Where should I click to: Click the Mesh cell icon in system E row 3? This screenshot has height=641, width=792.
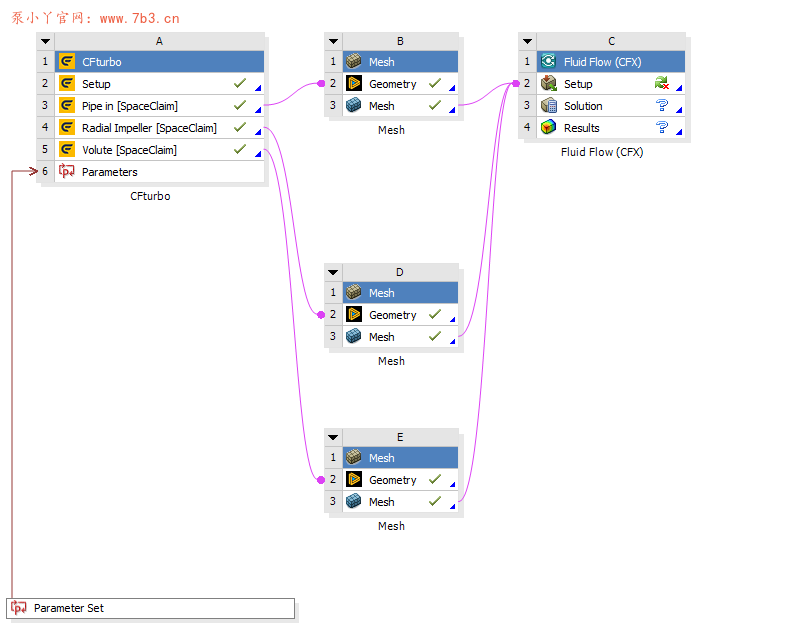(x=354, y=502)
